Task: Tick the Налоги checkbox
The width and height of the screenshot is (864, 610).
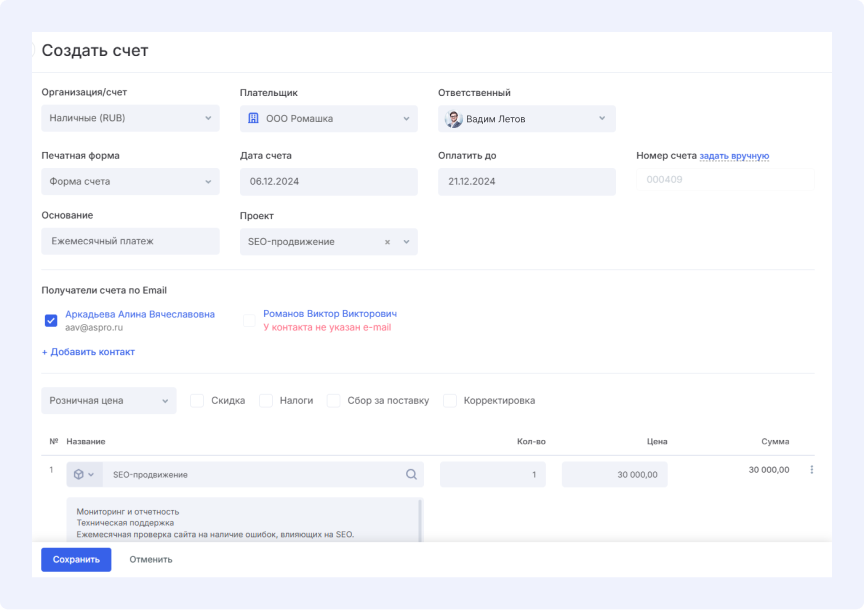Action: point(266,401)
